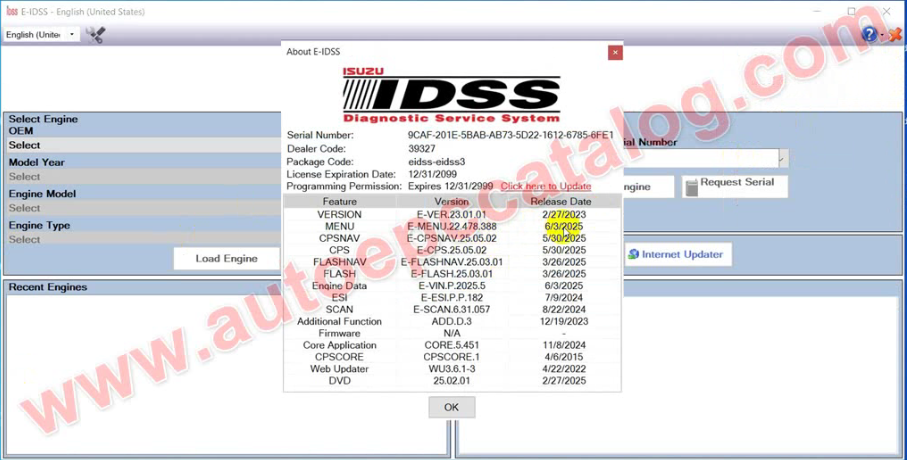
Task: Click the 'Click here to Update' link
Action: pyautogui.click(x=545, y=186)
